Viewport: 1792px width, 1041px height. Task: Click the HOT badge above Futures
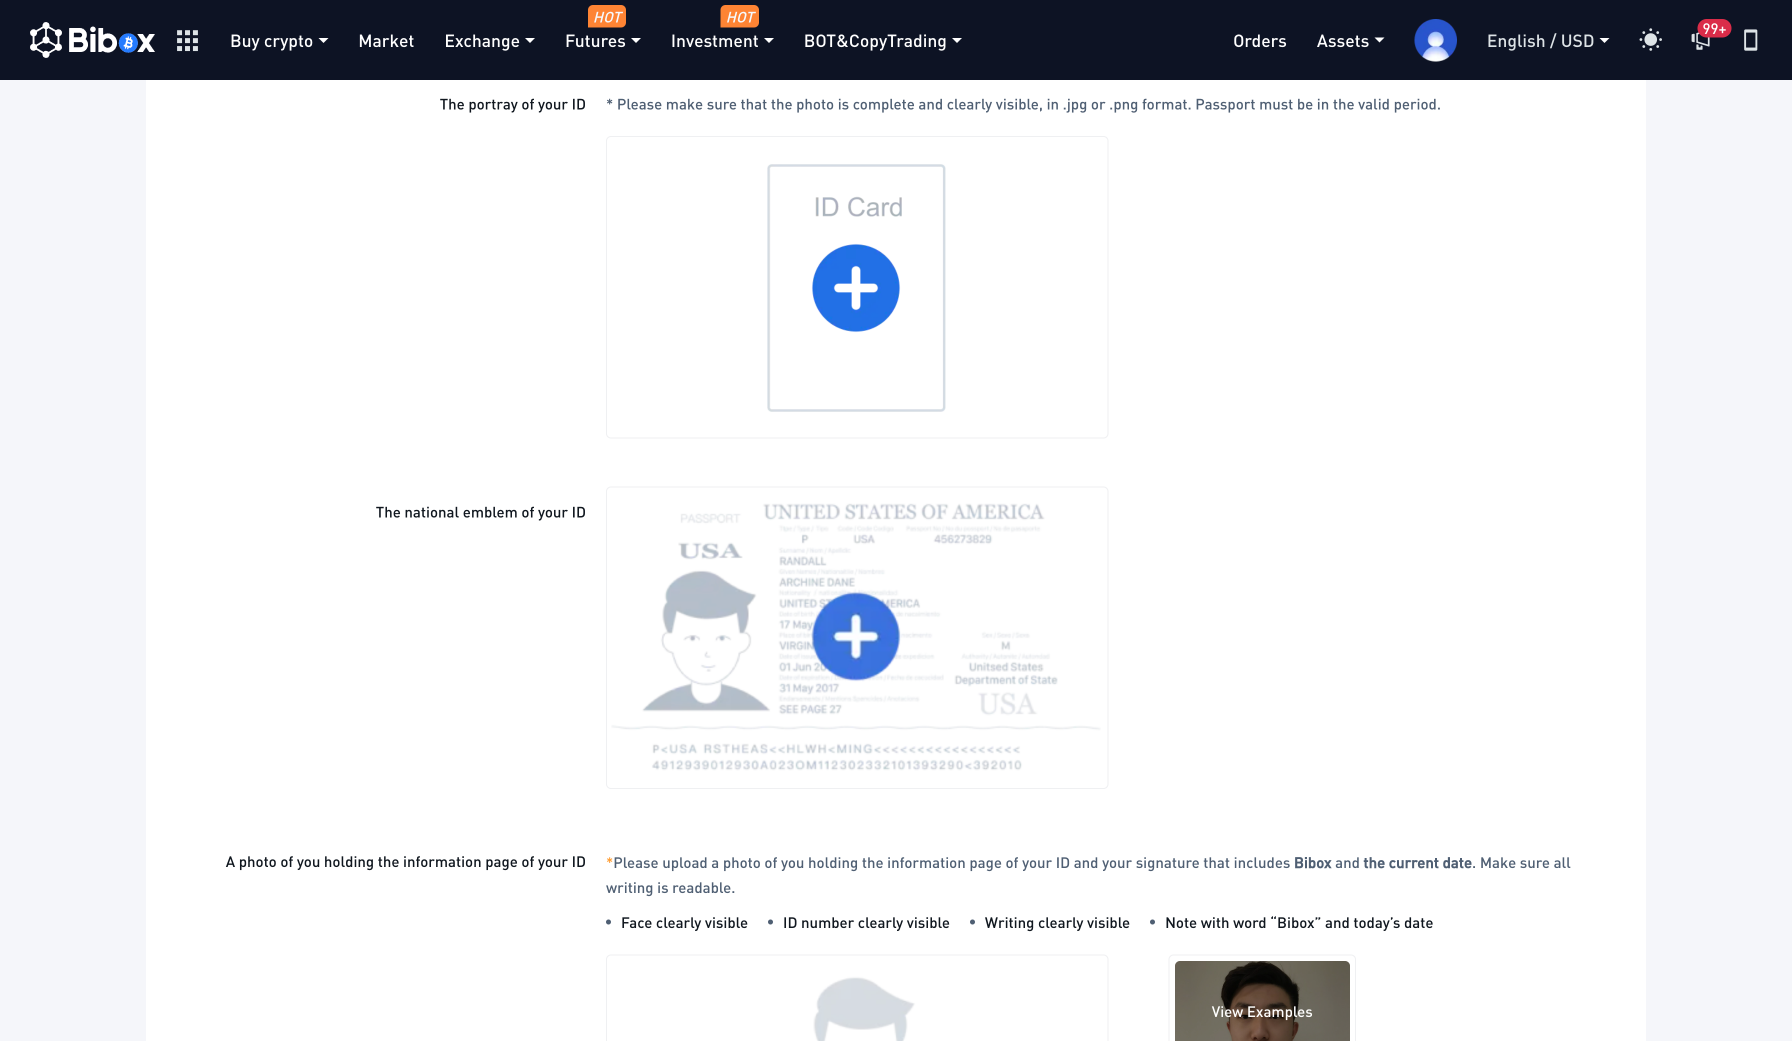coord(607,17)
